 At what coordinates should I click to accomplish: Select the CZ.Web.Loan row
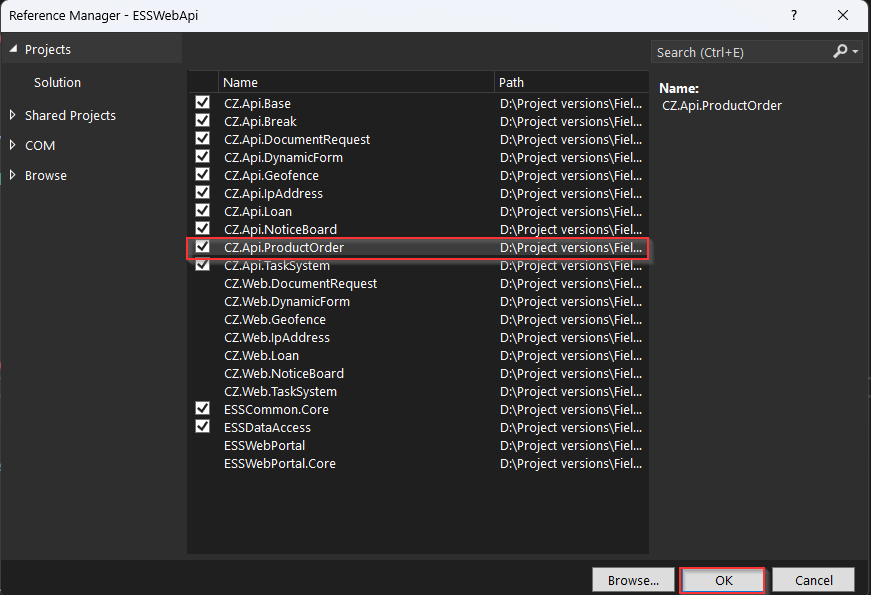tap(418, 355)
